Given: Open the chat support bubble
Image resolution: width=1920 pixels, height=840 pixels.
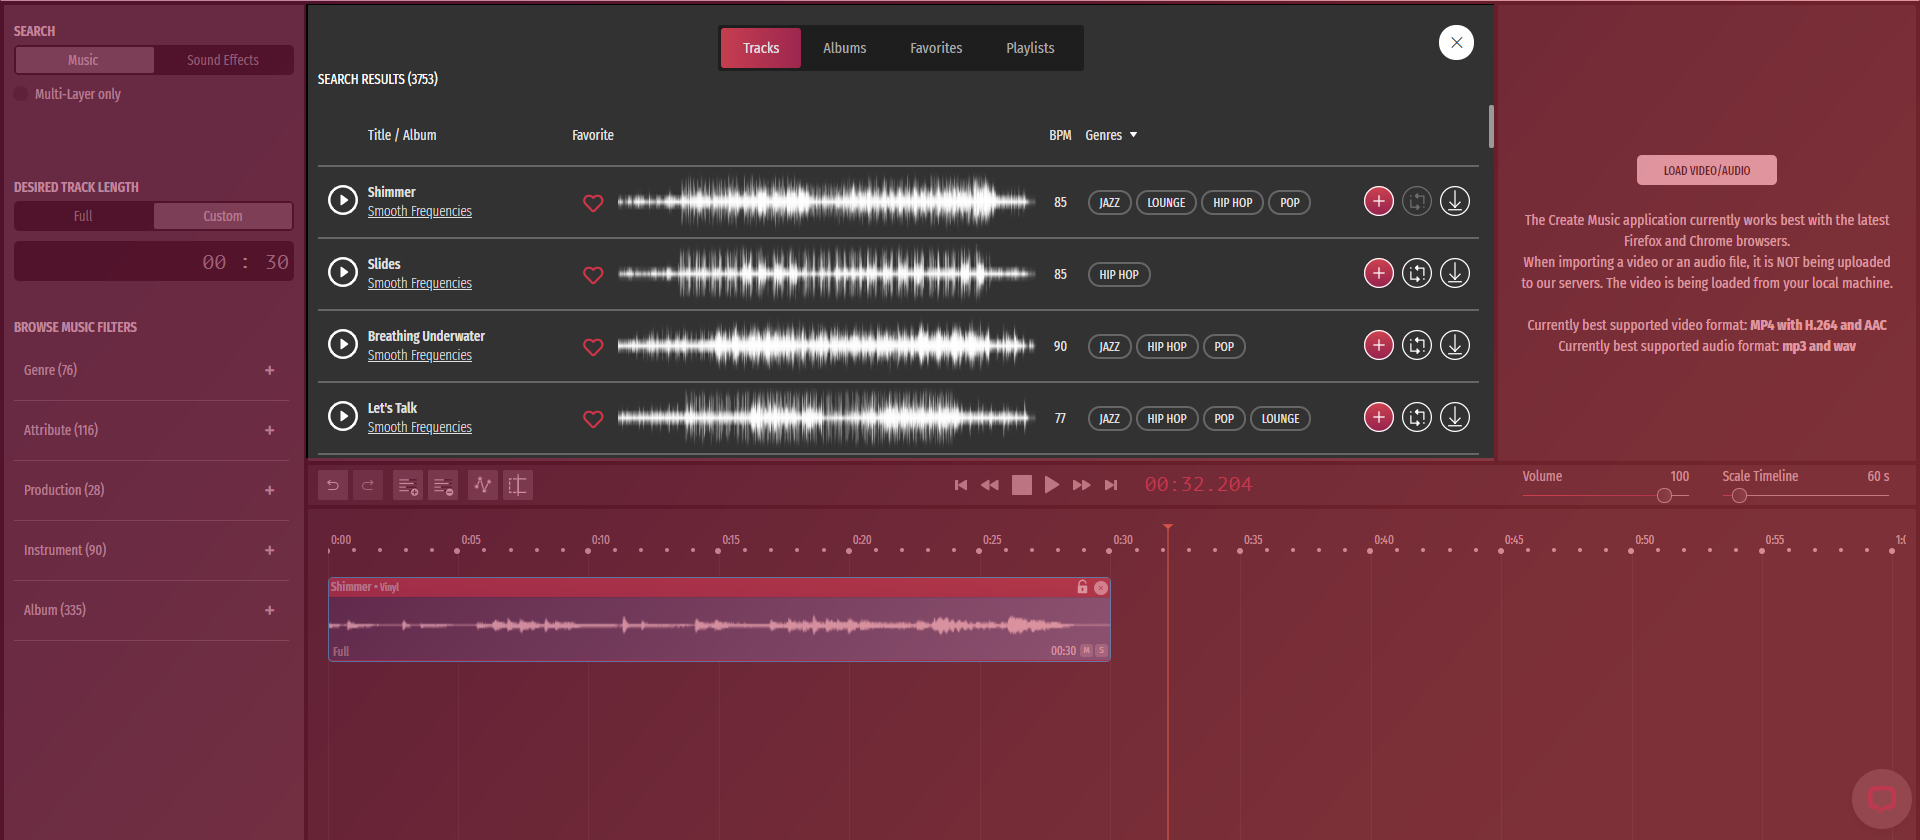Looking at the screenshot, I should [x=1882, y=799].
